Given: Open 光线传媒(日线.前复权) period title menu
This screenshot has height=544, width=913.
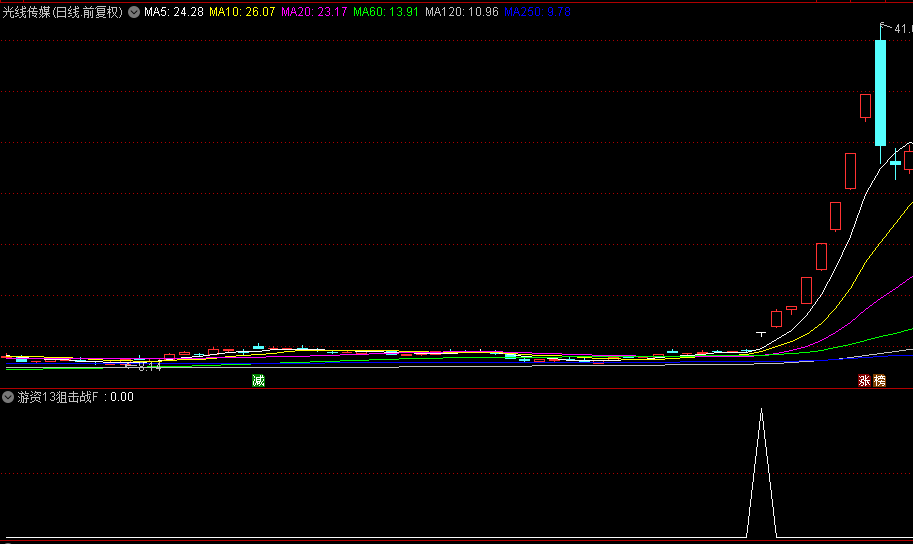Looking at the screenshot, I should 63,12.
